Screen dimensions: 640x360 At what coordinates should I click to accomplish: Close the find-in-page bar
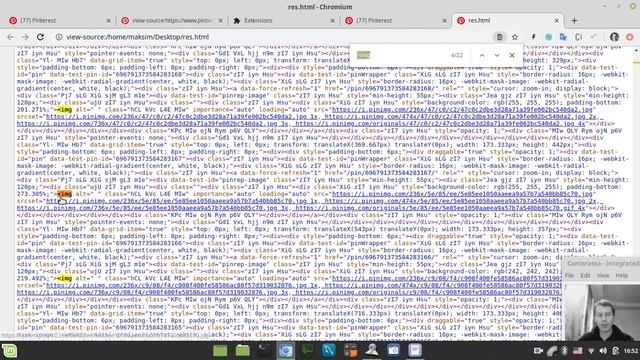512,55
